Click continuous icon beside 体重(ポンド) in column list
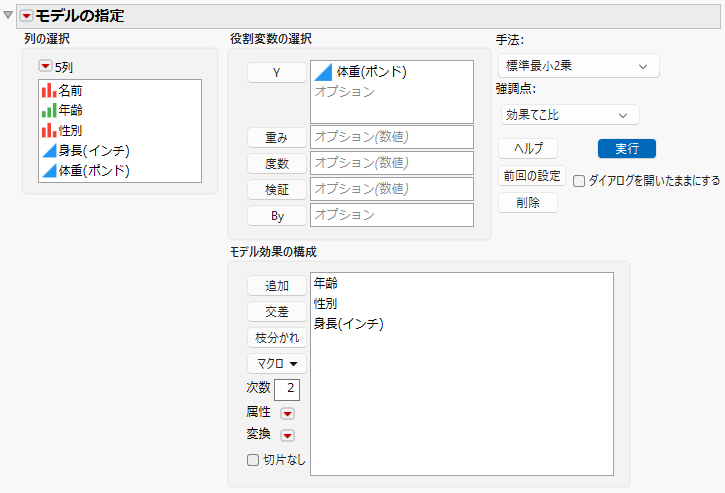 click(49, 171)
